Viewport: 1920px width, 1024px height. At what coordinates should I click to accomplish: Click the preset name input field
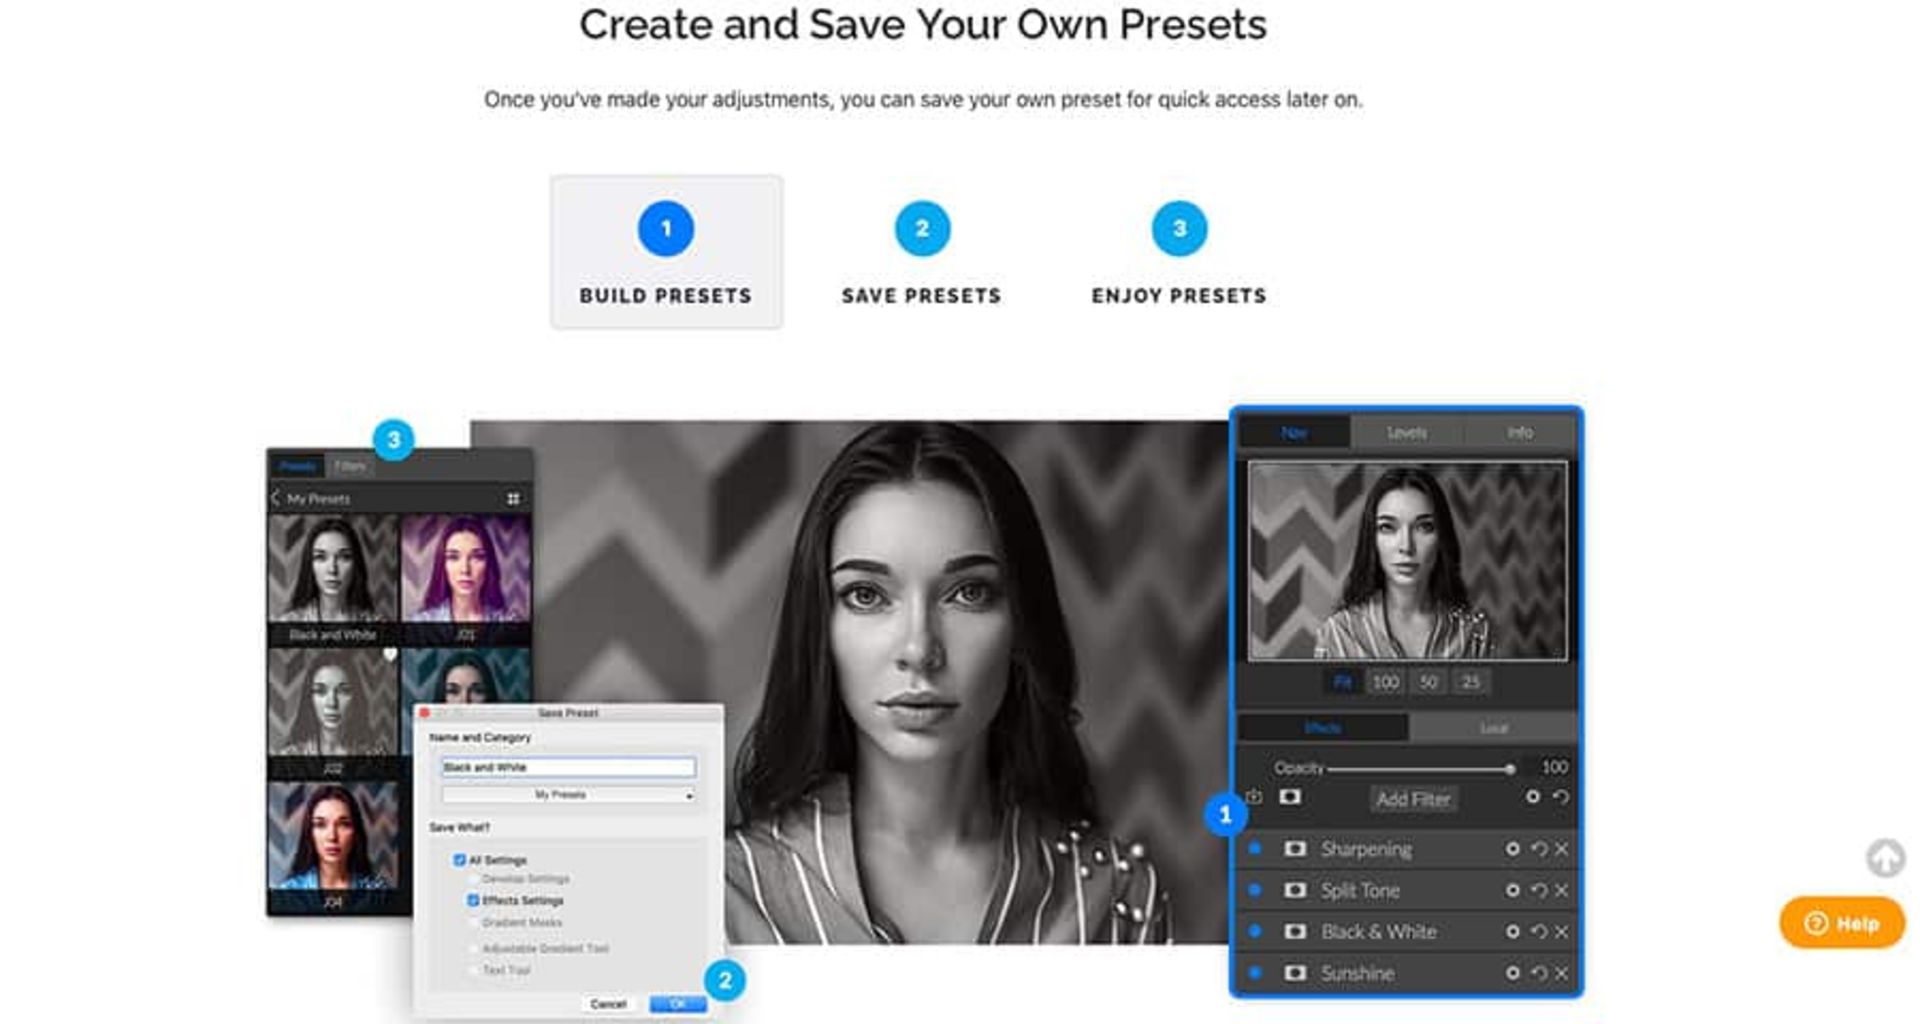[x=568, y=767]
